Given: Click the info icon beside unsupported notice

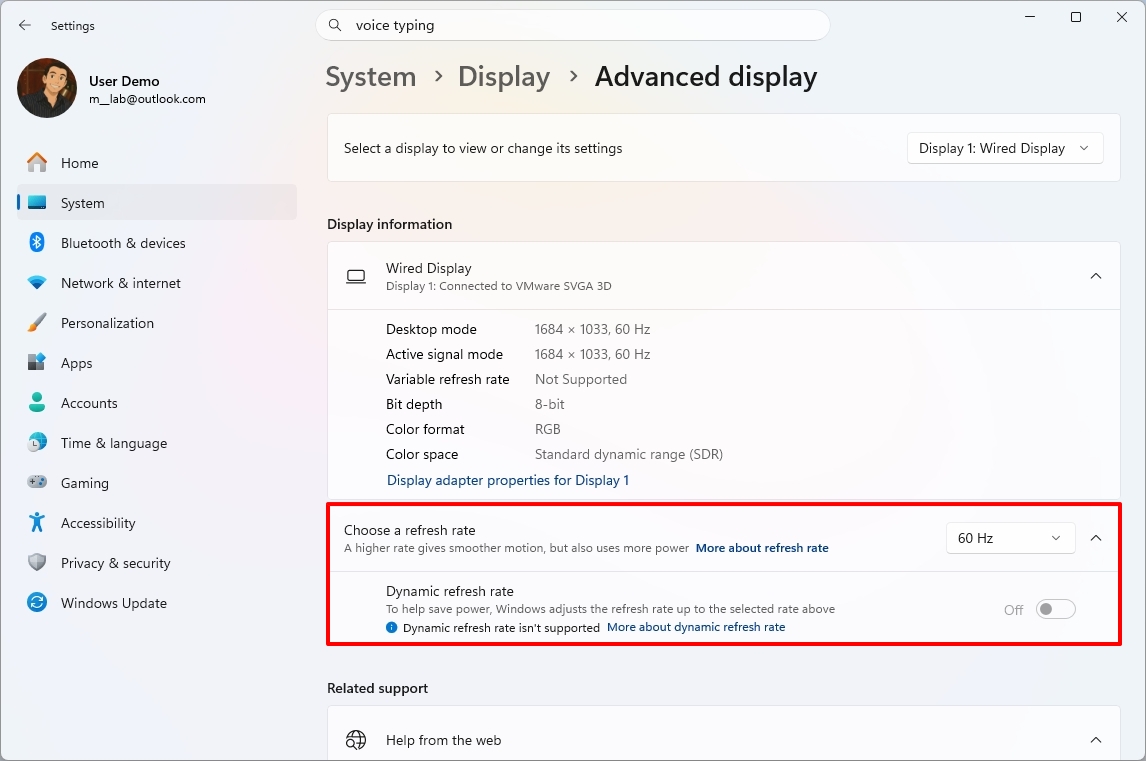Looking at the screenshot, I should coord(392,627).
